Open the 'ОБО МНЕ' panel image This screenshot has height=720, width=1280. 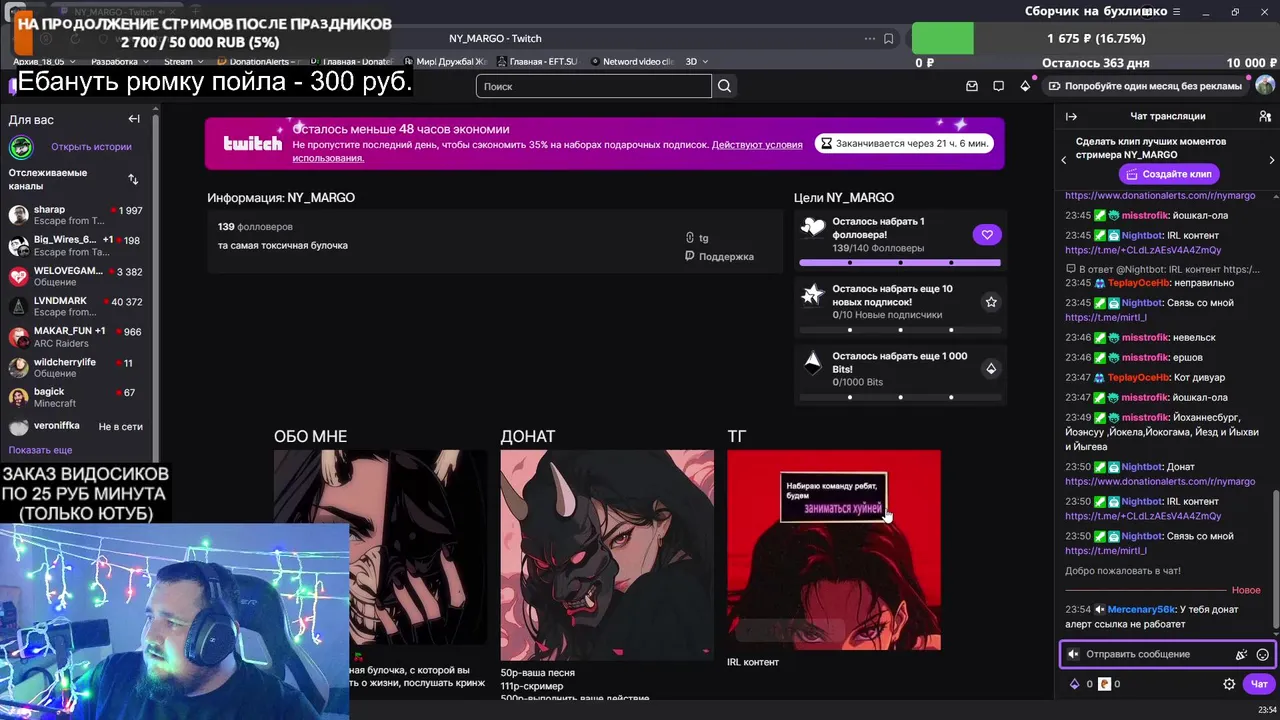(x=380, y=549)
